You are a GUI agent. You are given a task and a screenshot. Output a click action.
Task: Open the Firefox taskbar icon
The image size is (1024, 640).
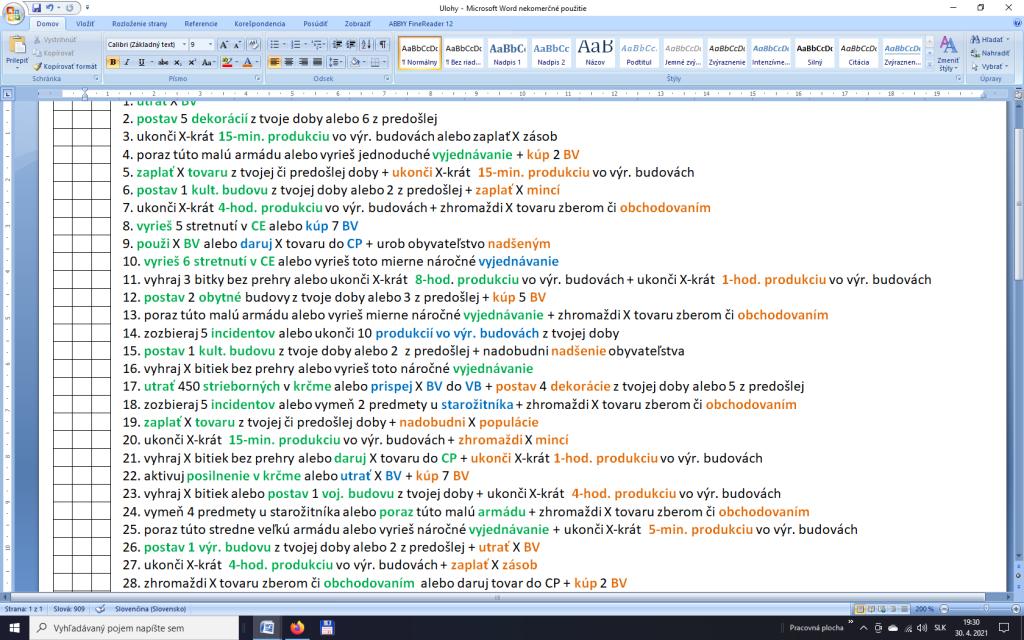pos(298,628)
